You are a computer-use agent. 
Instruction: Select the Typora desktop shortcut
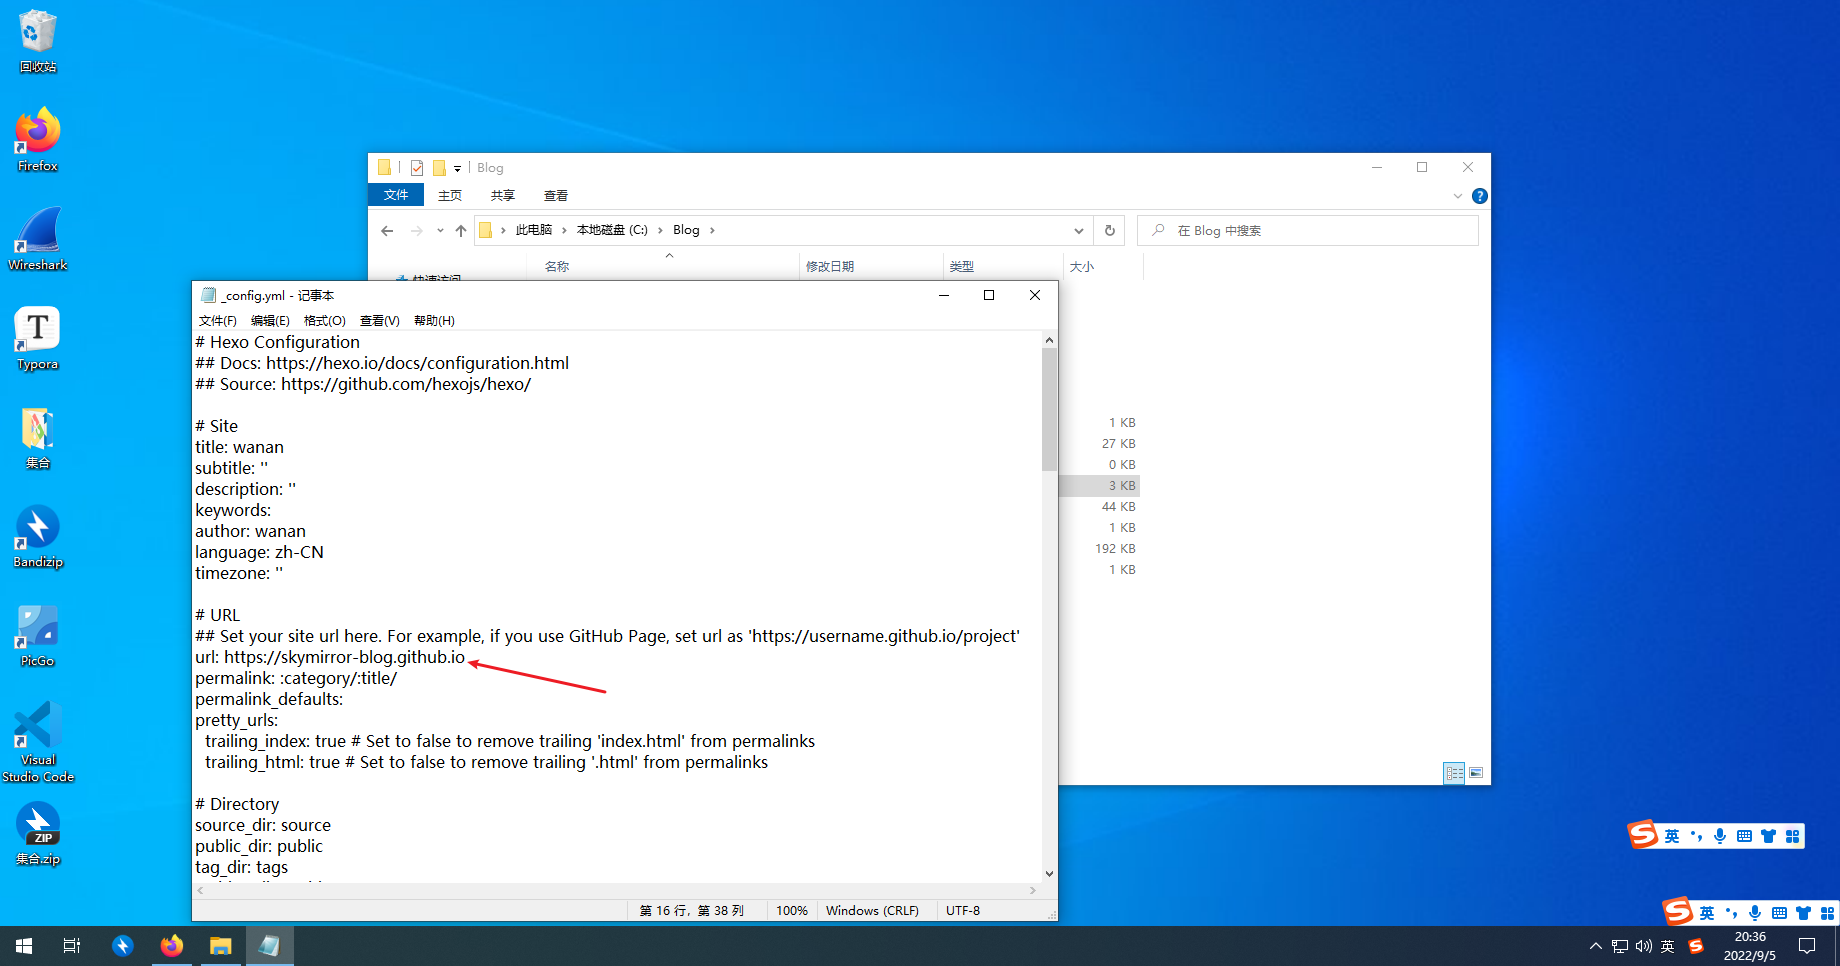point(38,338)
